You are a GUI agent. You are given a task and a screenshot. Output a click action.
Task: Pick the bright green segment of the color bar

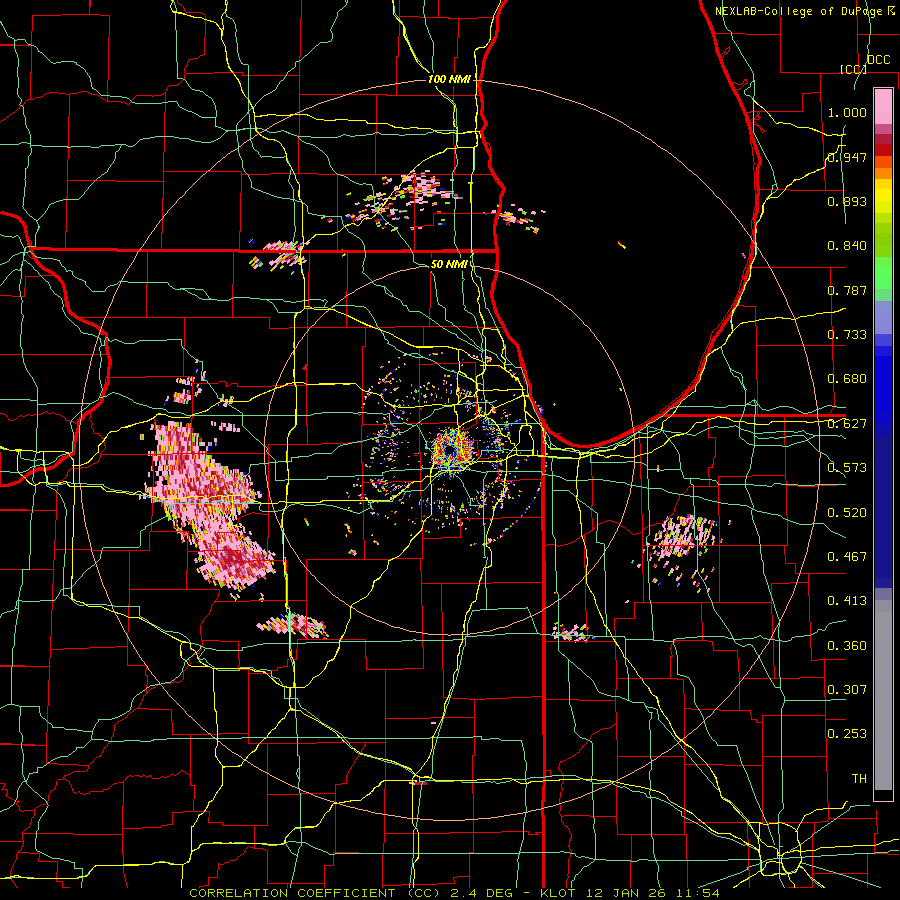[x=883, y=273]
